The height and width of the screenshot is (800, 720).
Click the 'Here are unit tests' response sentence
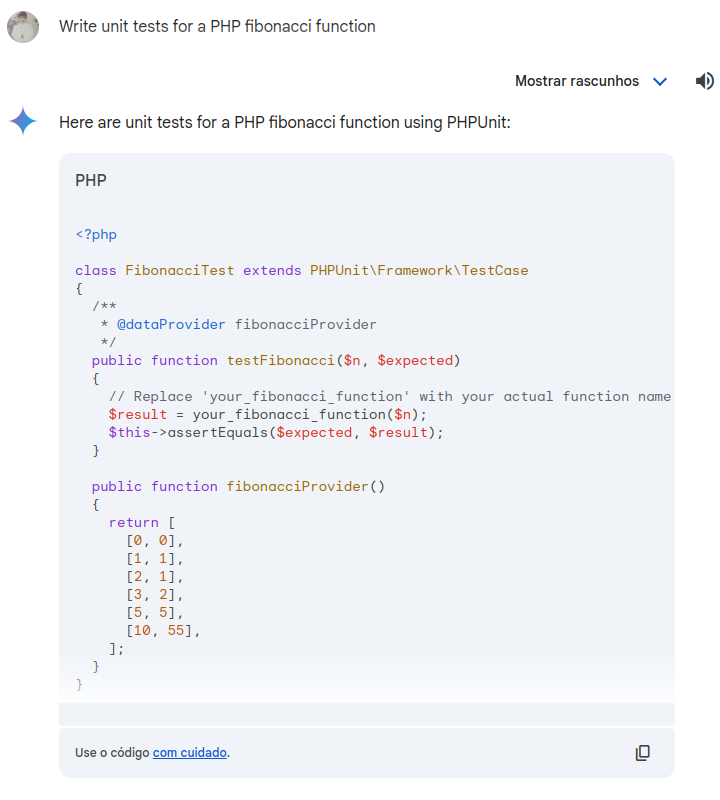tap(285, 122)
